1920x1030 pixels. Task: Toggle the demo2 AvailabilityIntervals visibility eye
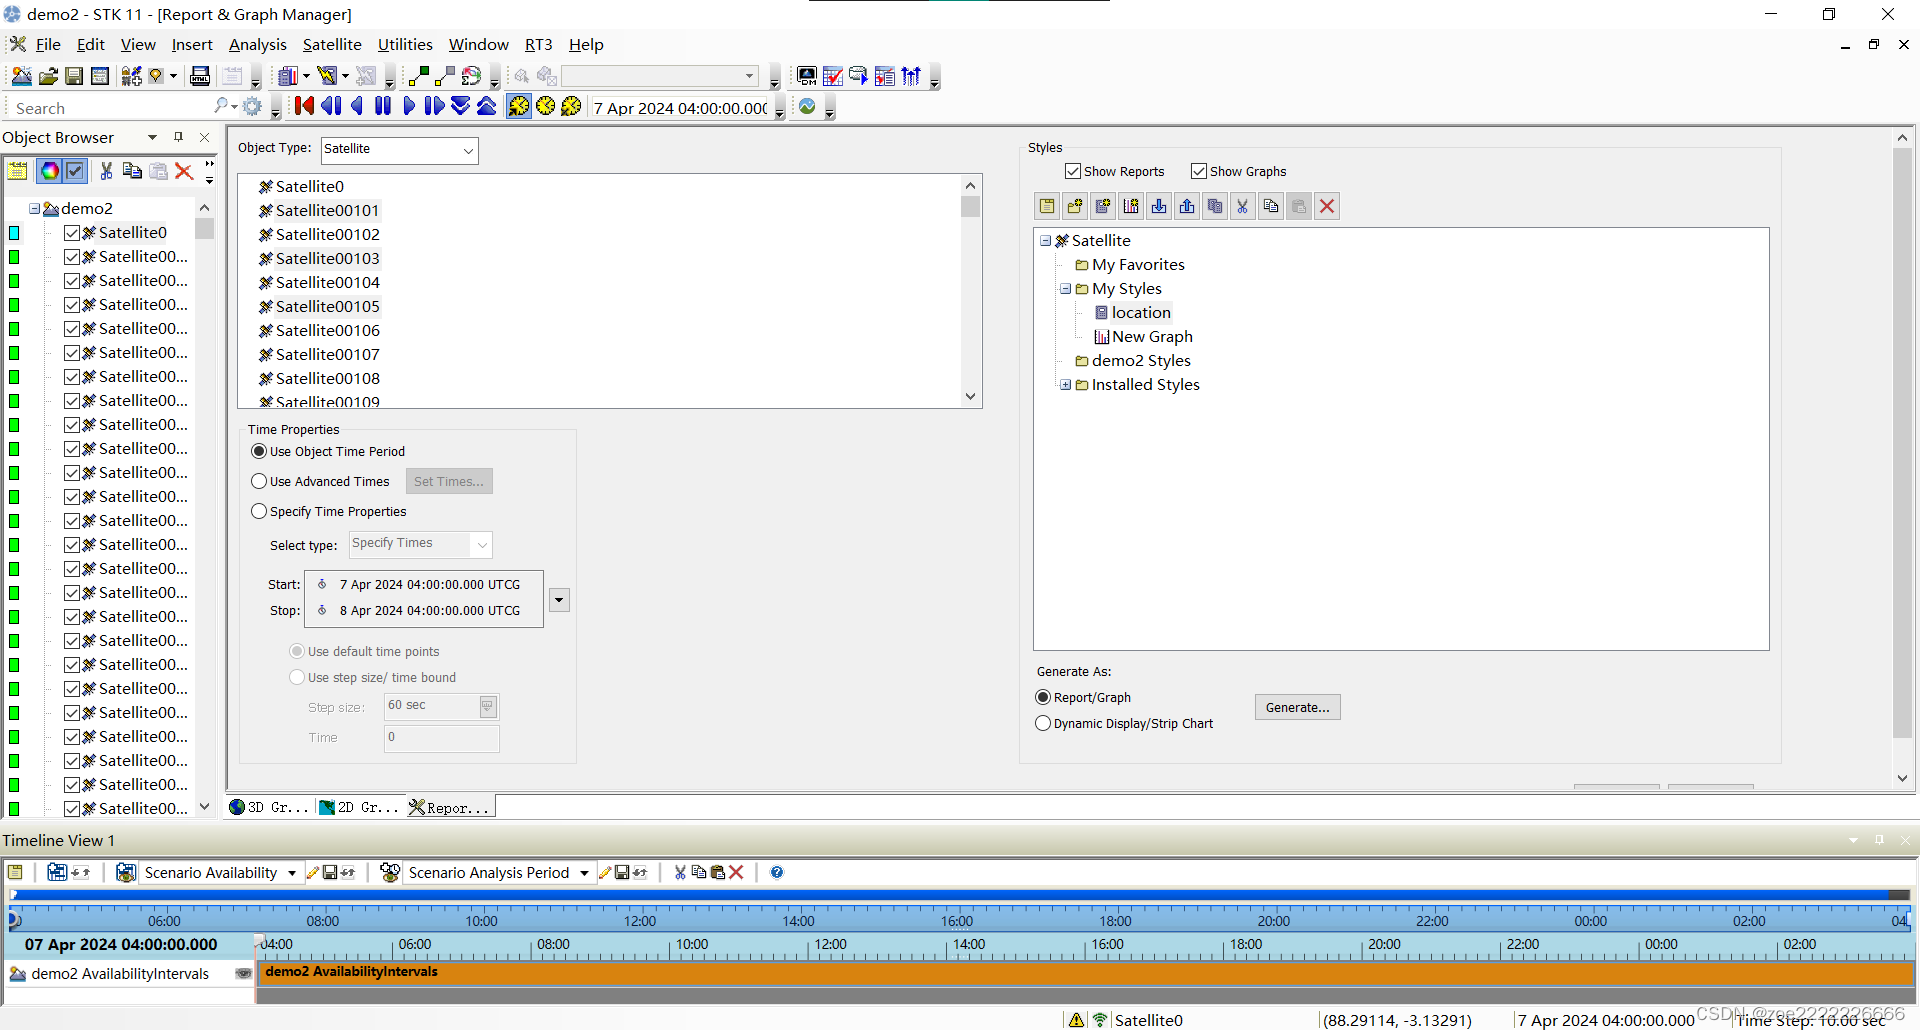point(243,973)
